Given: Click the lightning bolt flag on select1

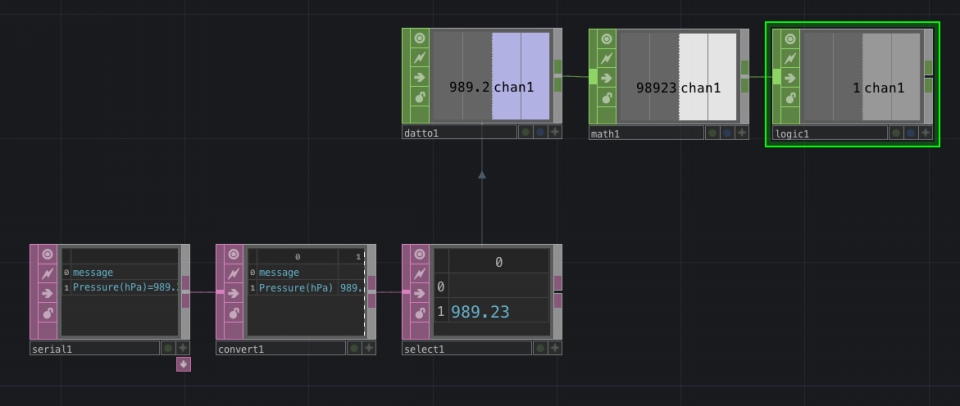Looking at the screenshot, I should 419,274.
